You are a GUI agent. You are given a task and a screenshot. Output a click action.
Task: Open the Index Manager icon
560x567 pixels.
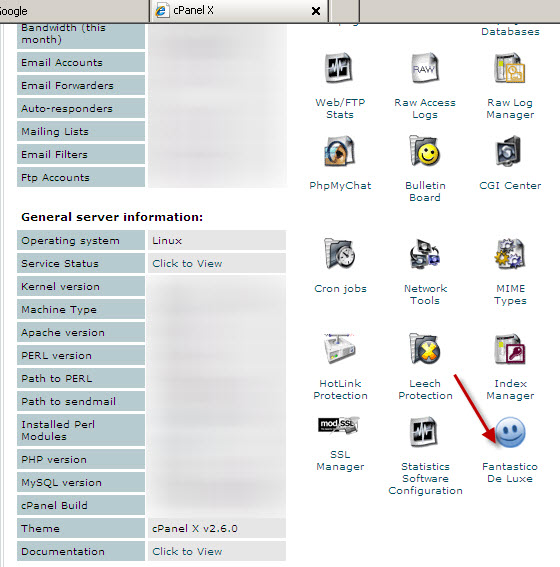click(x=510, y=348)
